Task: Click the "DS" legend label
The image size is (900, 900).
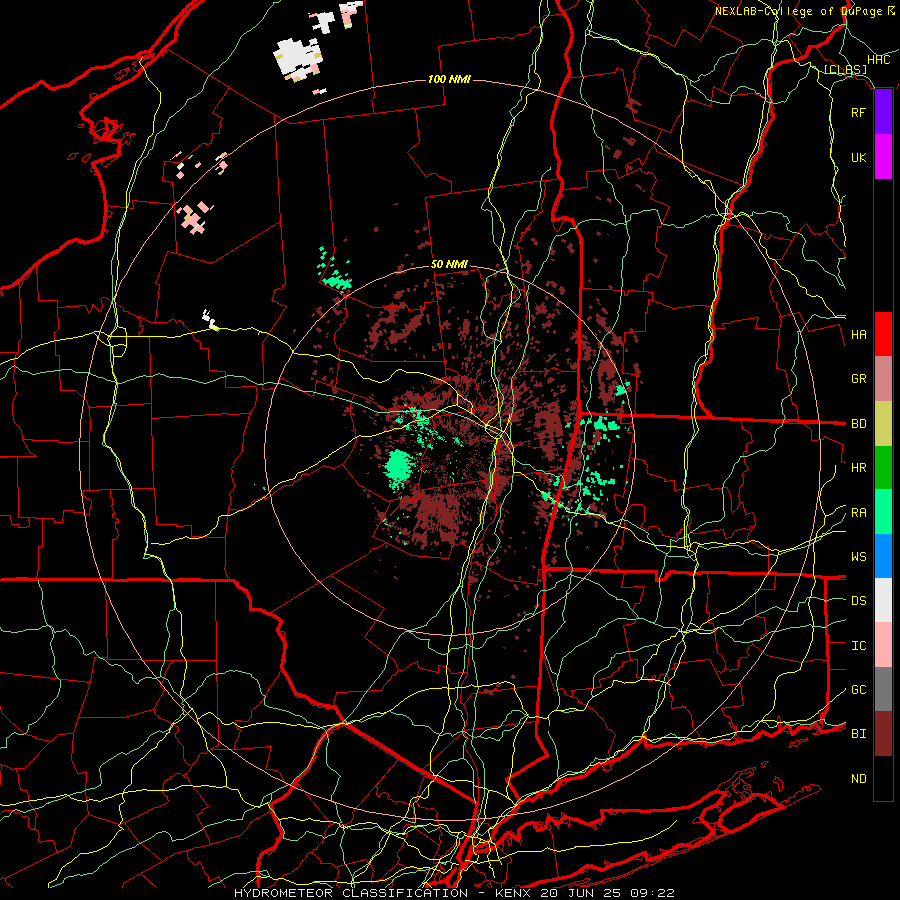Action: point(859,601)
